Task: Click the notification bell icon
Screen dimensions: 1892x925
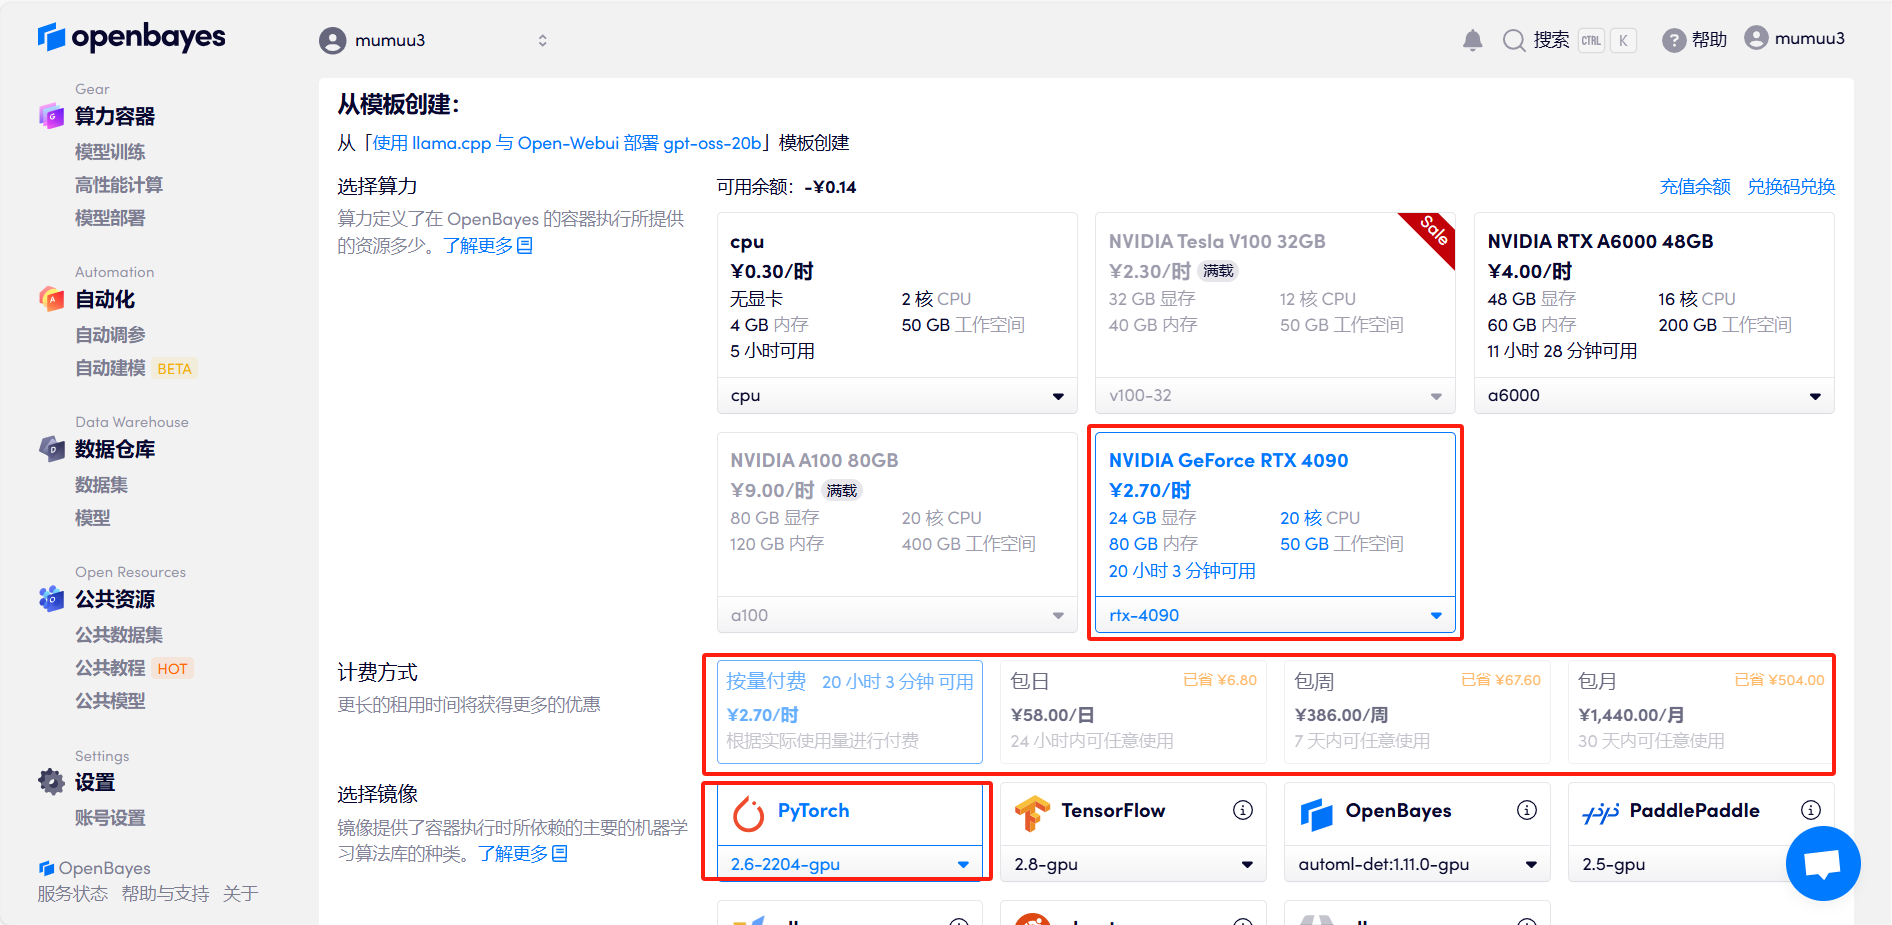Action: tap(1472, 40)
